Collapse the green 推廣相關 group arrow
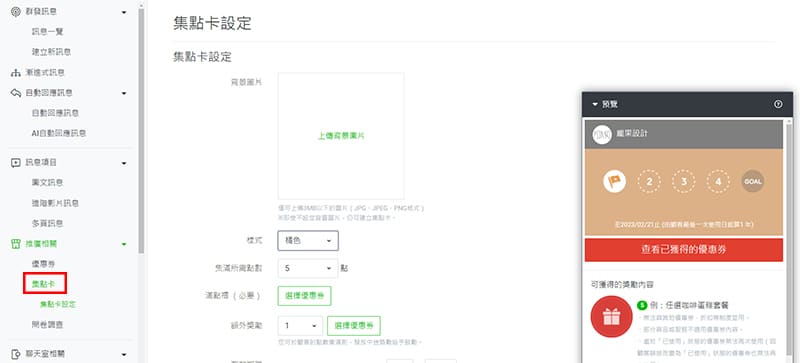 [x=124, y=245]
